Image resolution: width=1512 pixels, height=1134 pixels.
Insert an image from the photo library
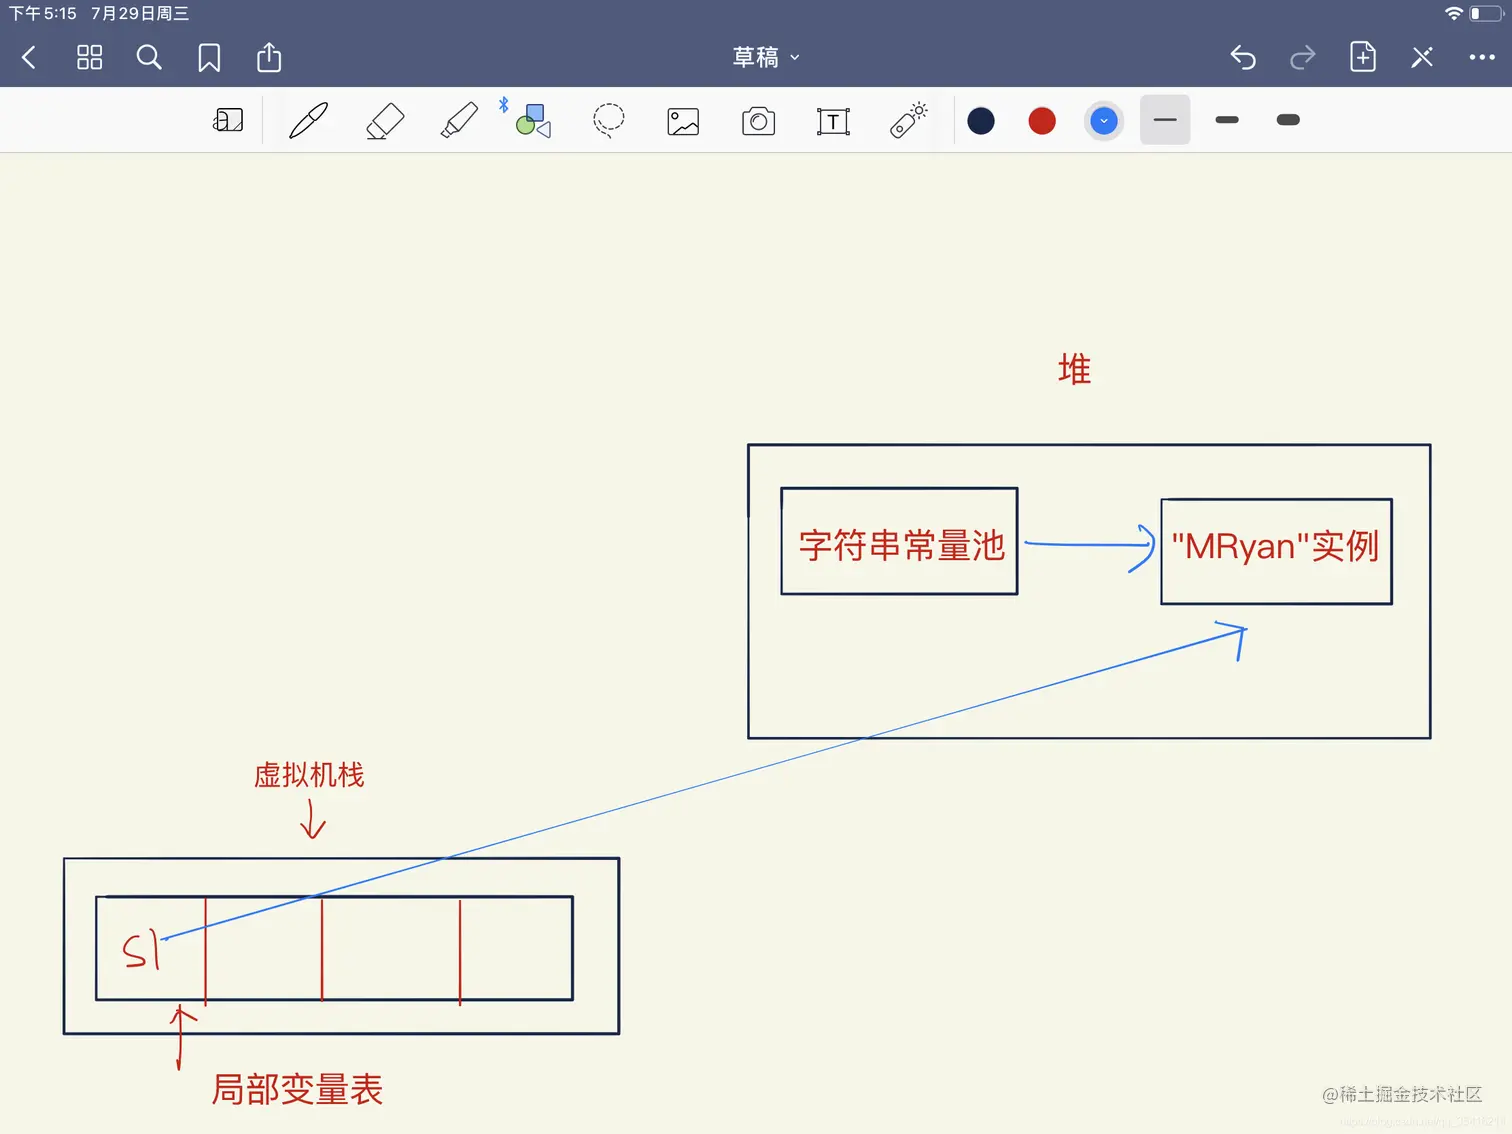[x=683, y=120]
